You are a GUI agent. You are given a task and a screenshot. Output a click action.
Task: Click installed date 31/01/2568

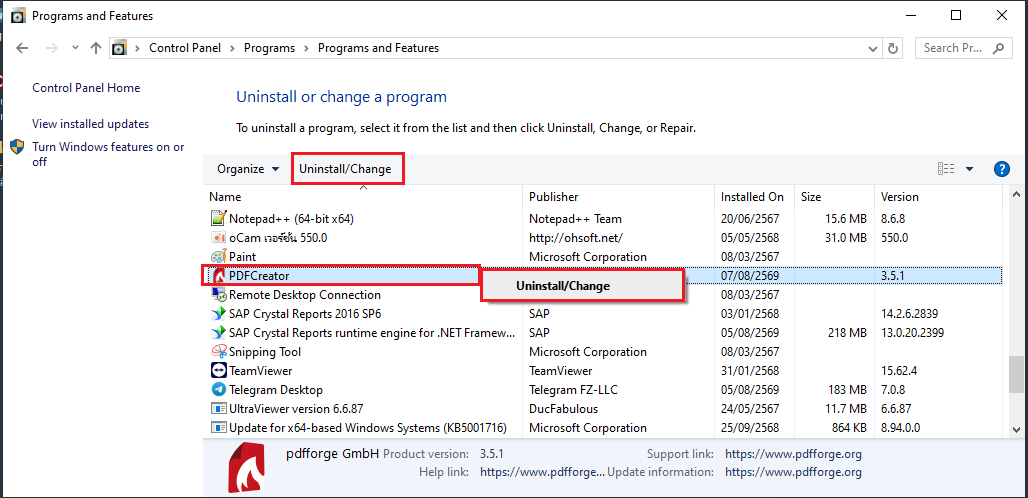[750, 371]
